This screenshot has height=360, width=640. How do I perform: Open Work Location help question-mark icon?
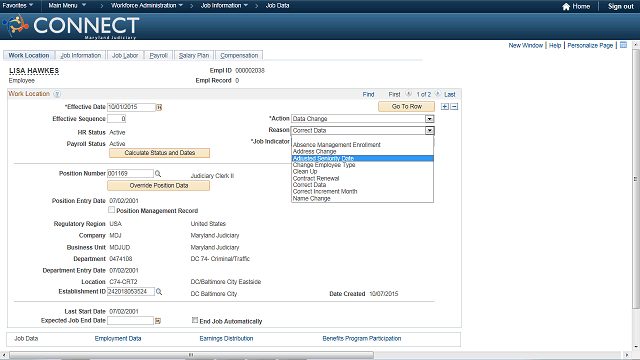[57, 94]
